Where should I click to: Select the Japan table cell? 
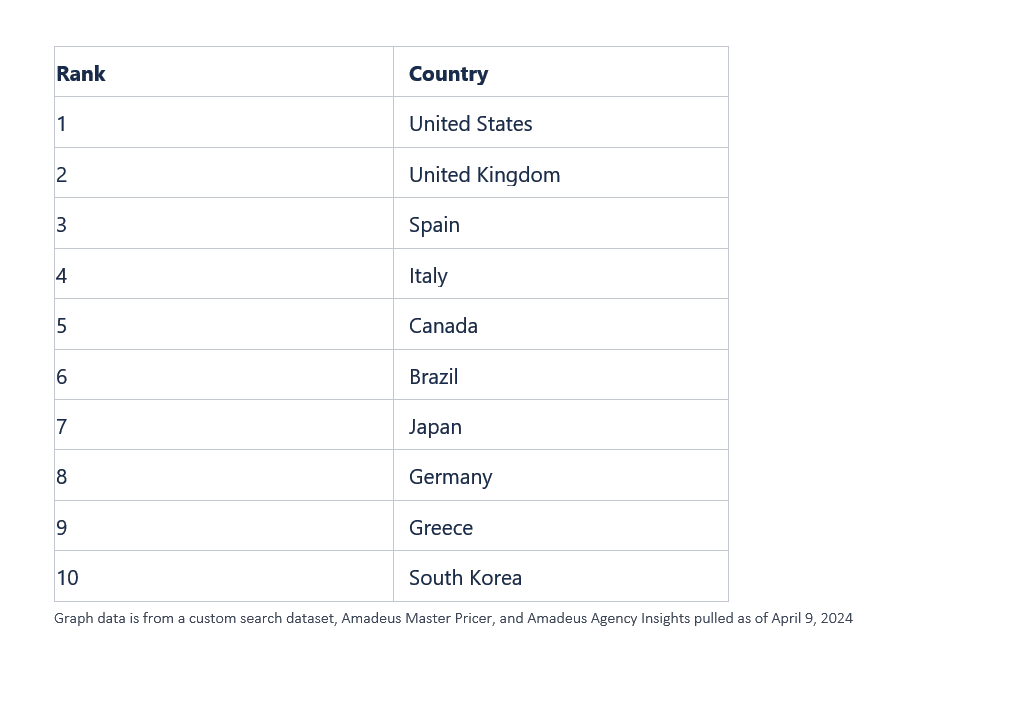435,427
